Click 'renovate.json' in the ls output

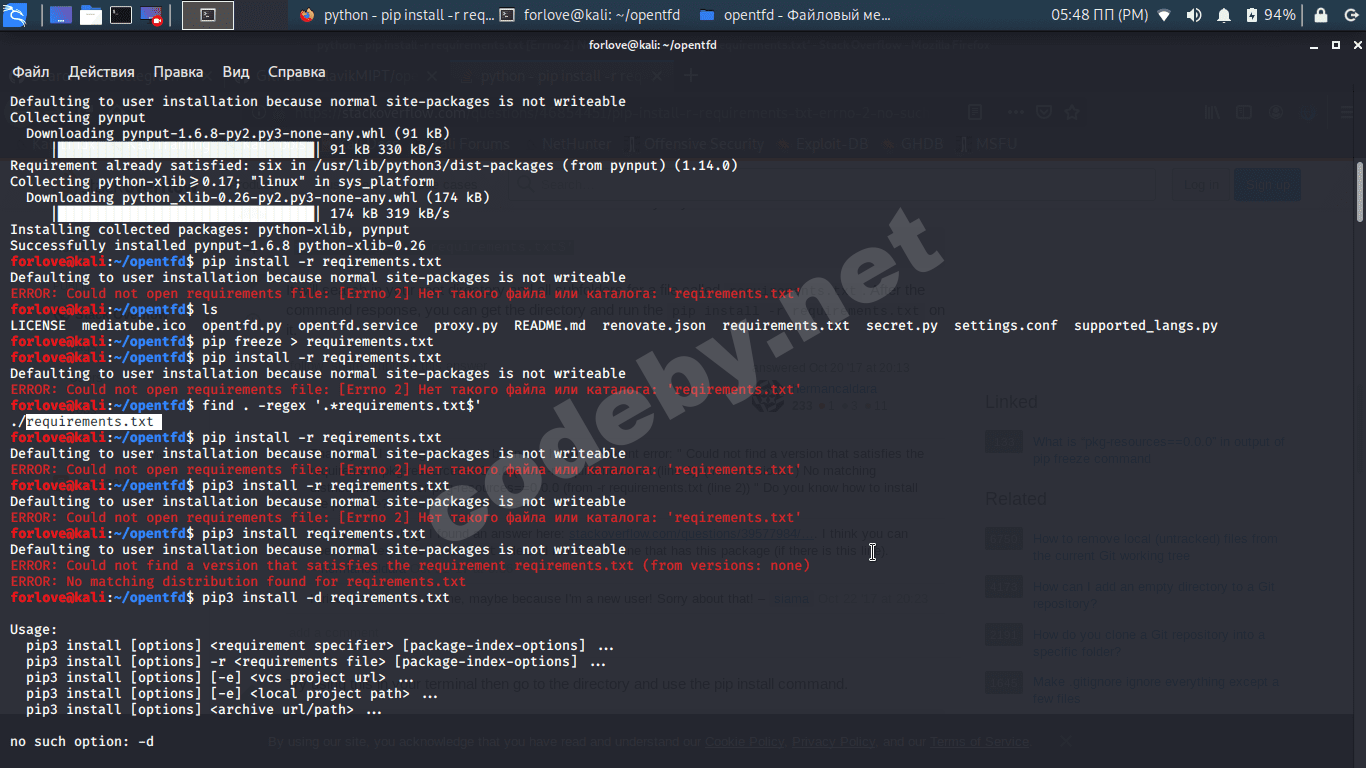click(x=654, y=326)
